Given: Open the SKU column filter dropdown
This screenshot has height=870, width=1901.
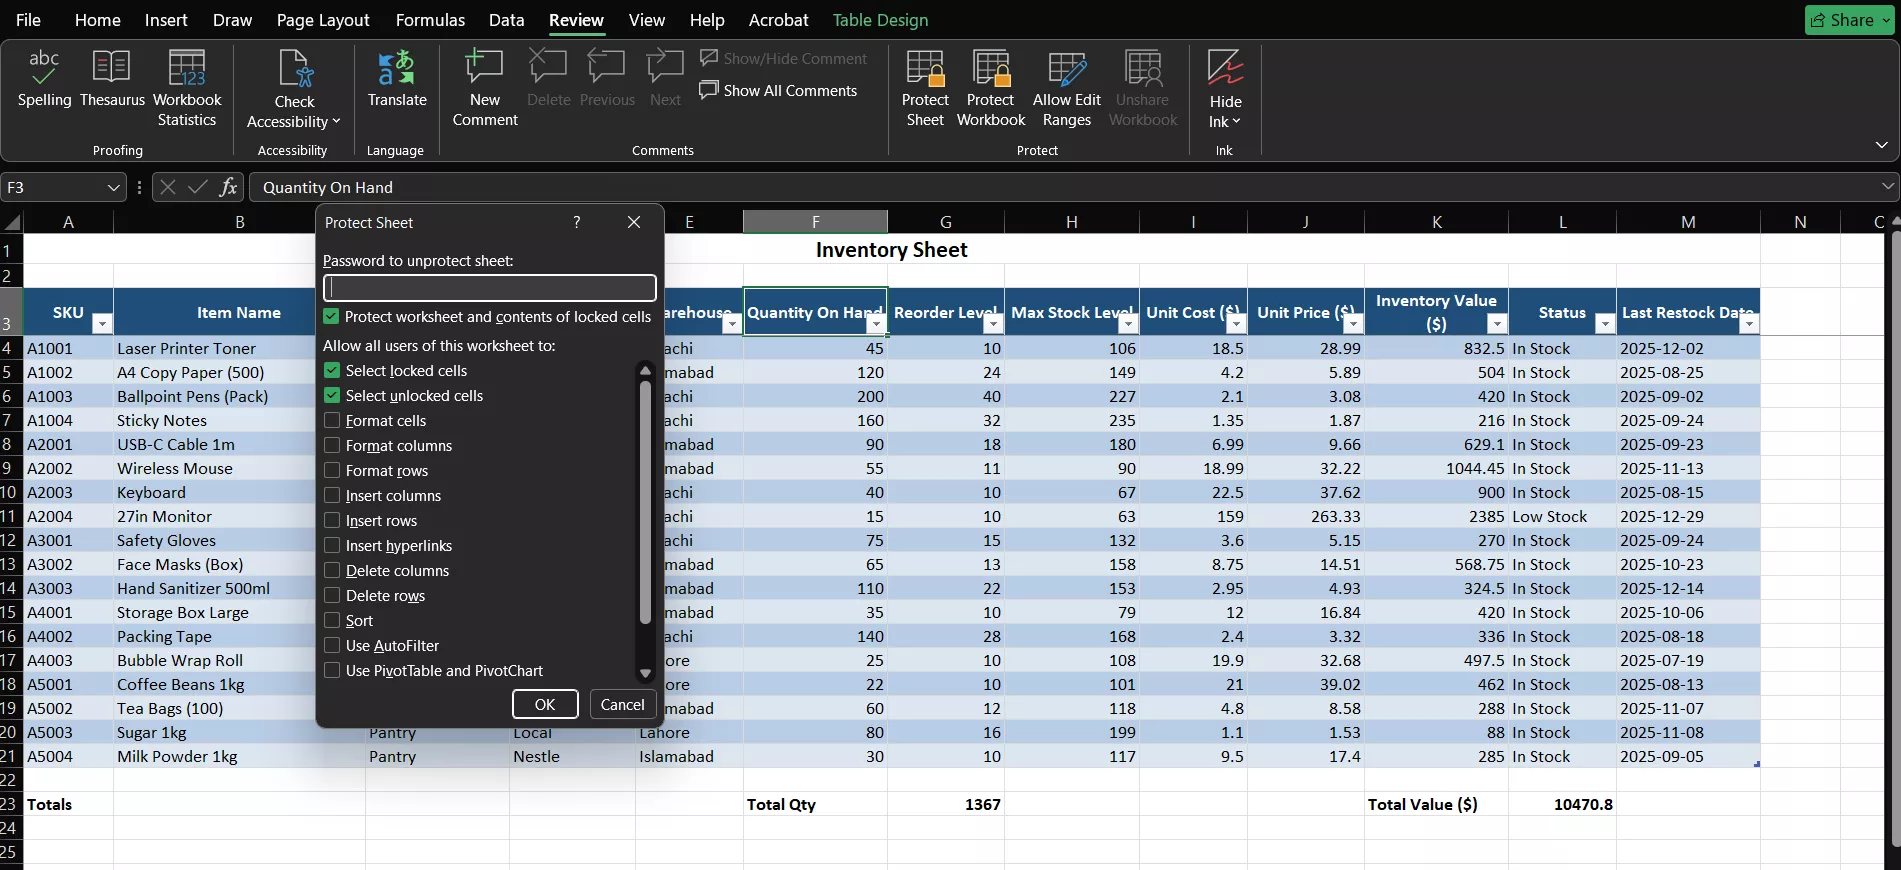Looking at the screenshot, I should pyautogui.click(x=102, y=324).
